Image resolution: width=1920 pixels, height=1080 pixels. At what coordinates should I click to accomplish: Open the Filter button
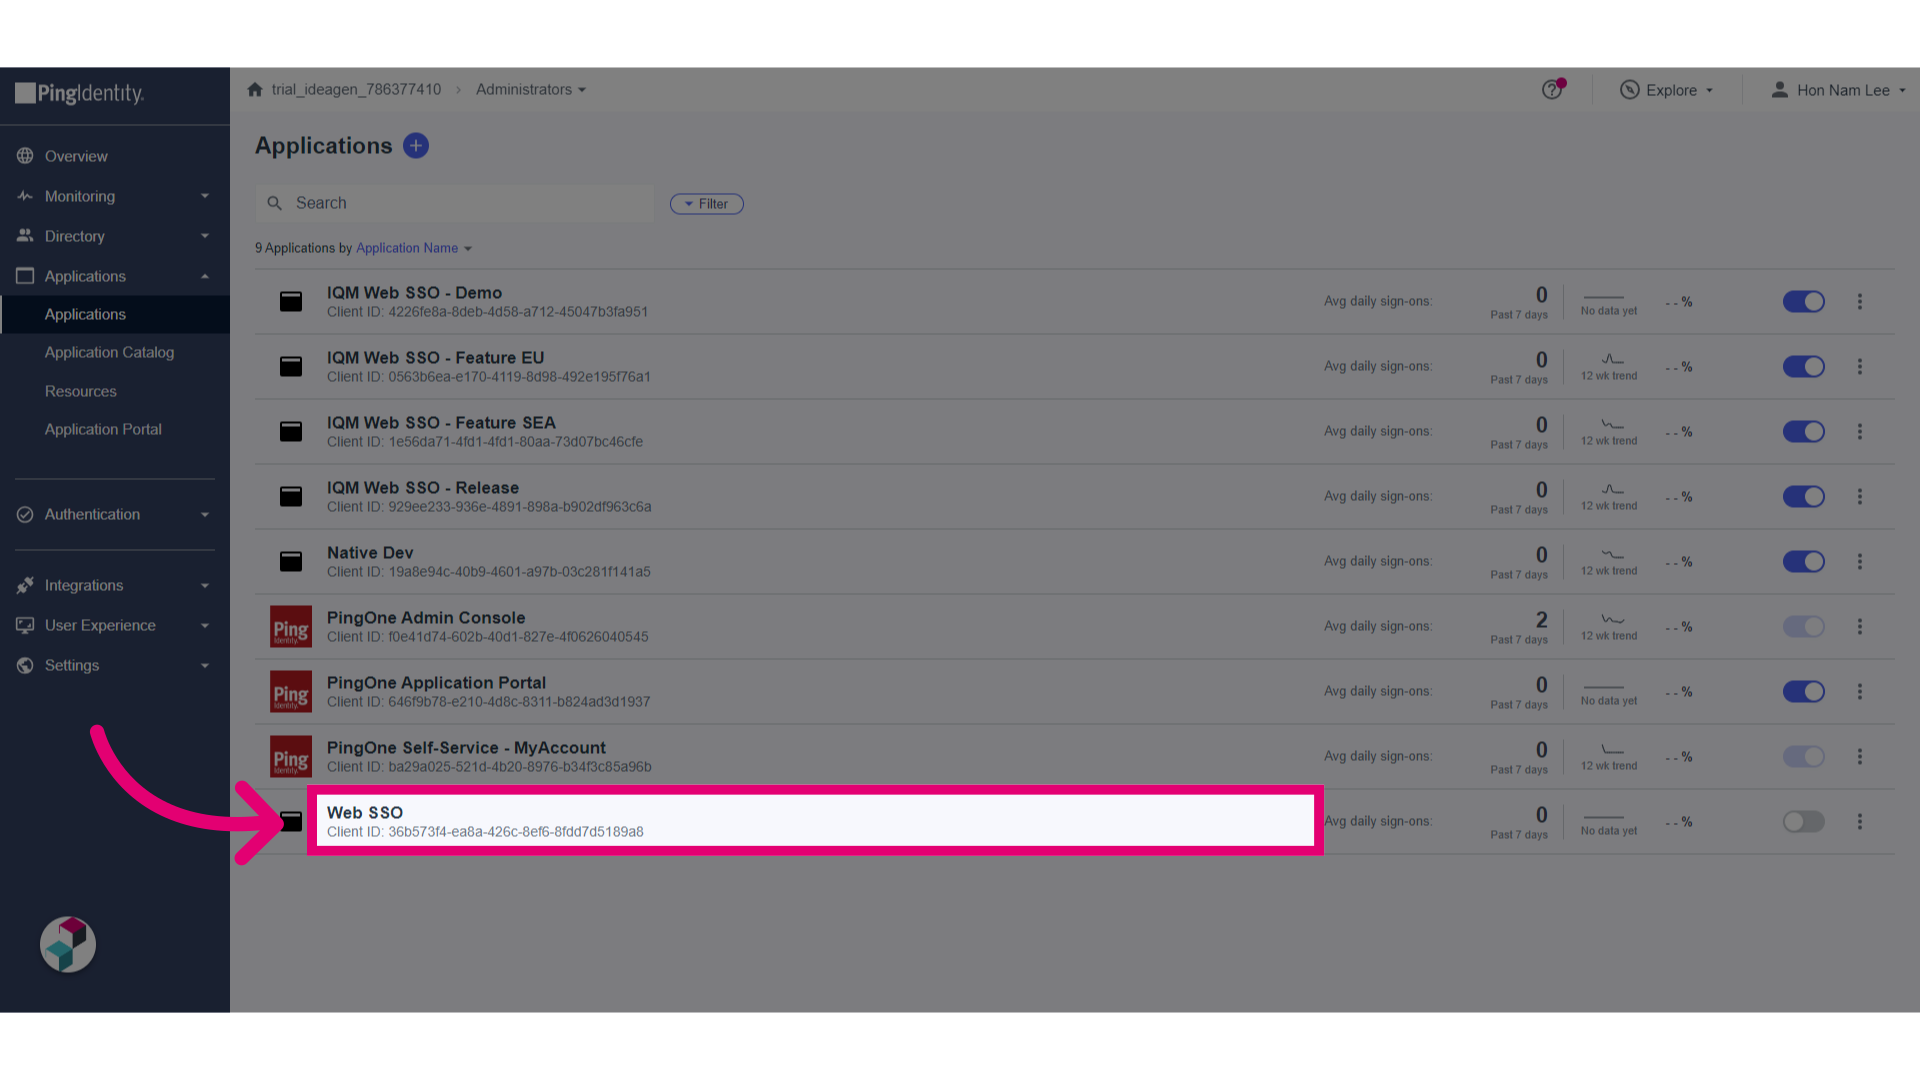pos(707,204)
